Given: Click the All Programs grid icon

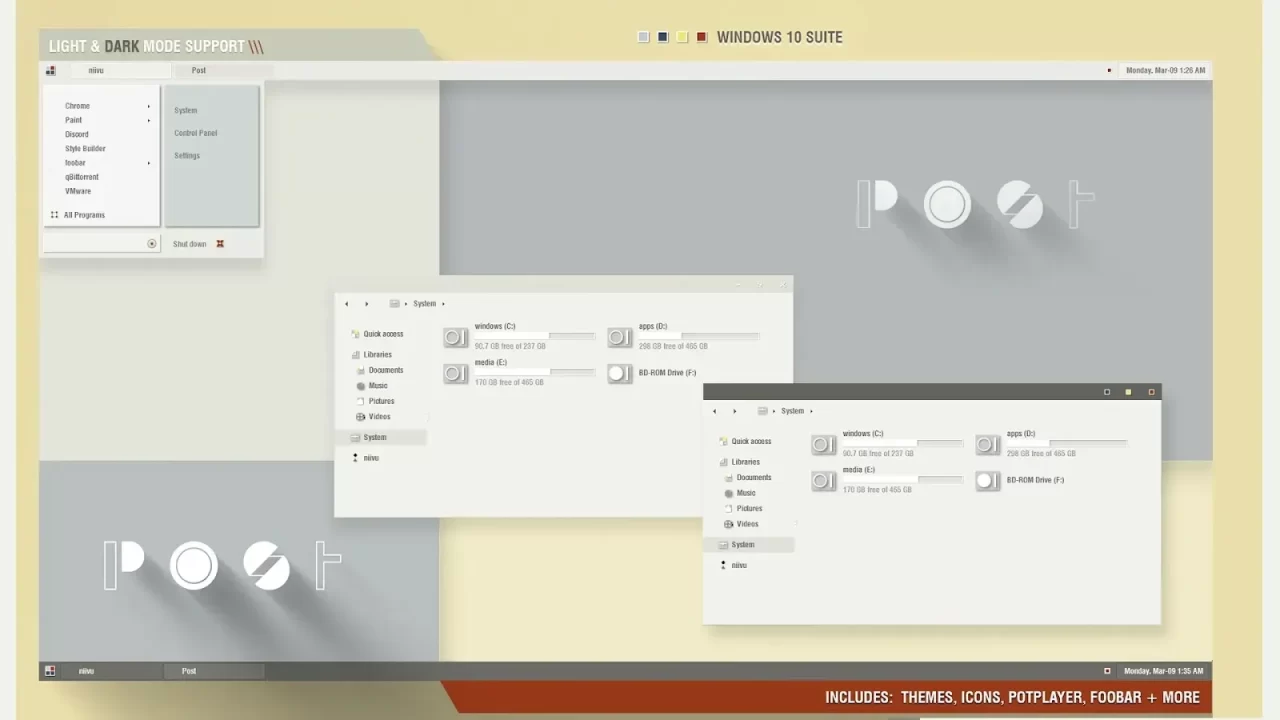Looking at the screenshot, I should [54, 215].
